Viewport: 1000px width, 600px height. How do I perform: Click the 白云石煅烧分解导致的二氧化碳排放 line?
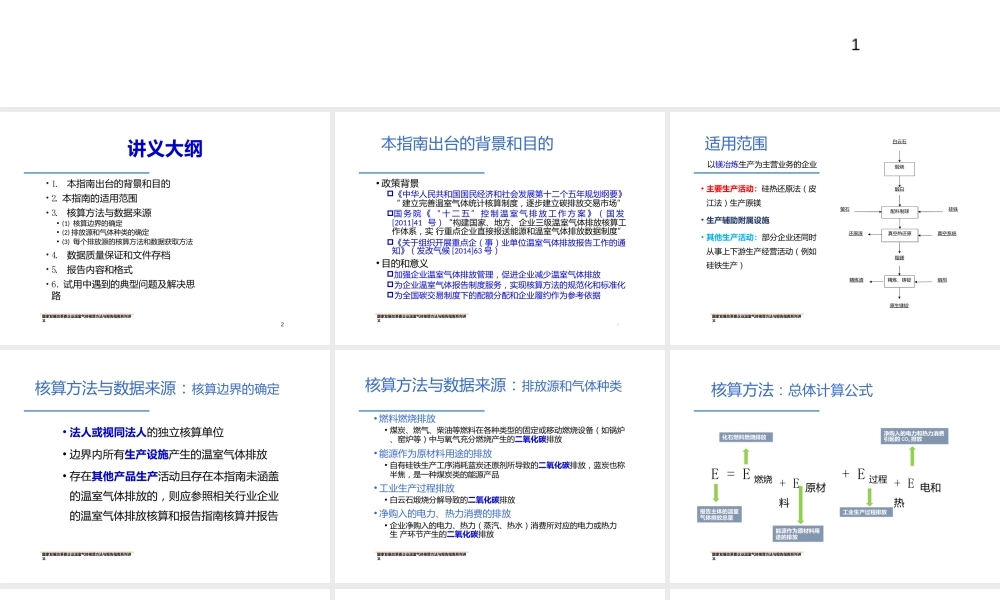452,500
